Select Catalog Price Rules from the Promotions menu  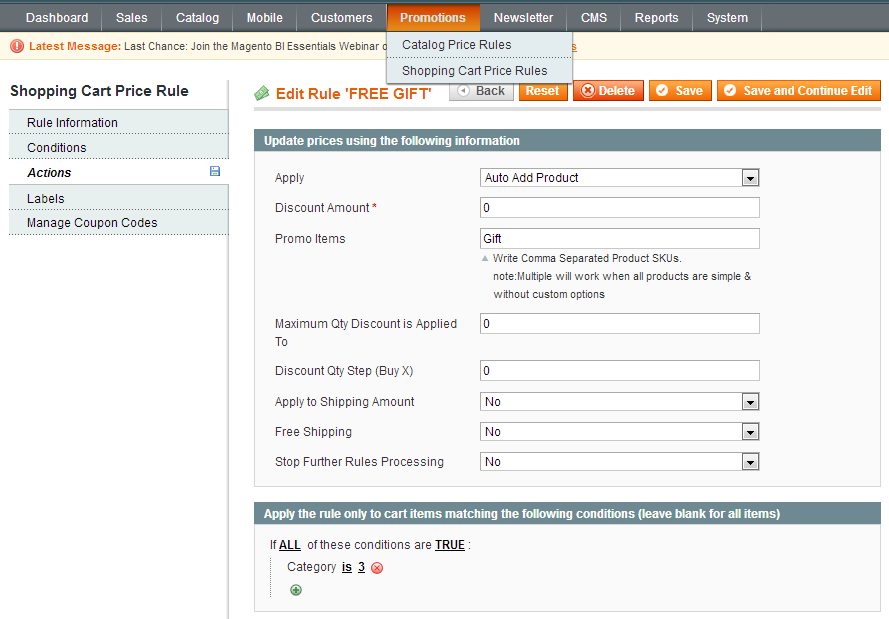pyautogui.click(x=456, y=45)
